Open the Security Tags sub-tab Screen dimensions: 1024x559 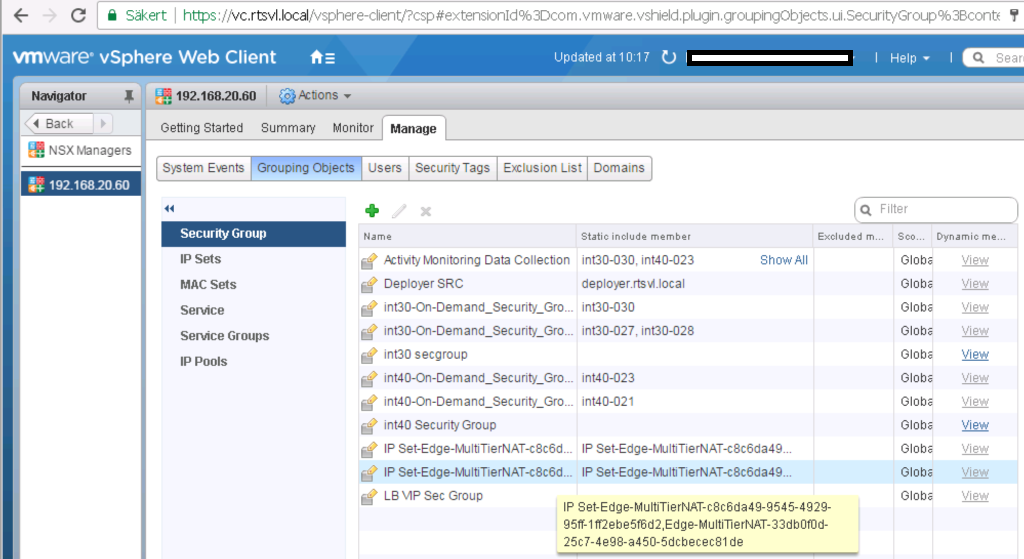tap(453, 168)
